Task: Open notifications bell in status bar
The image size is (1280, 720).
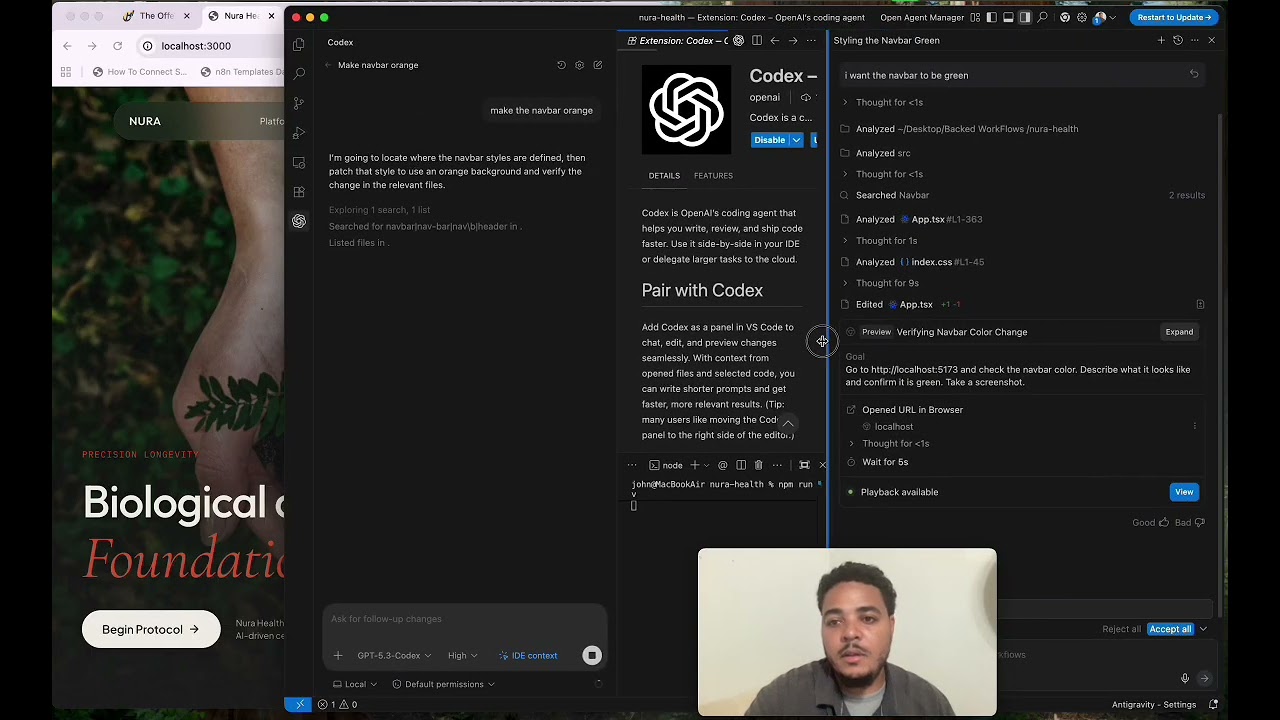Action: [1213, 704]
